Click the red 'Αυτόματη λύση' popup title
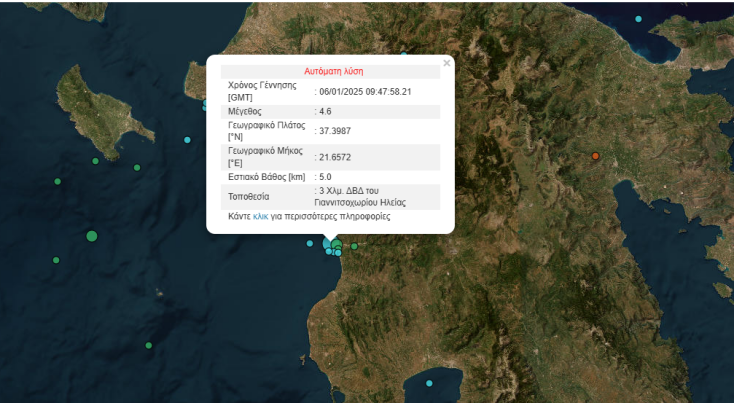The width and height of the screenshot is (734, 403). click(333, 71)
